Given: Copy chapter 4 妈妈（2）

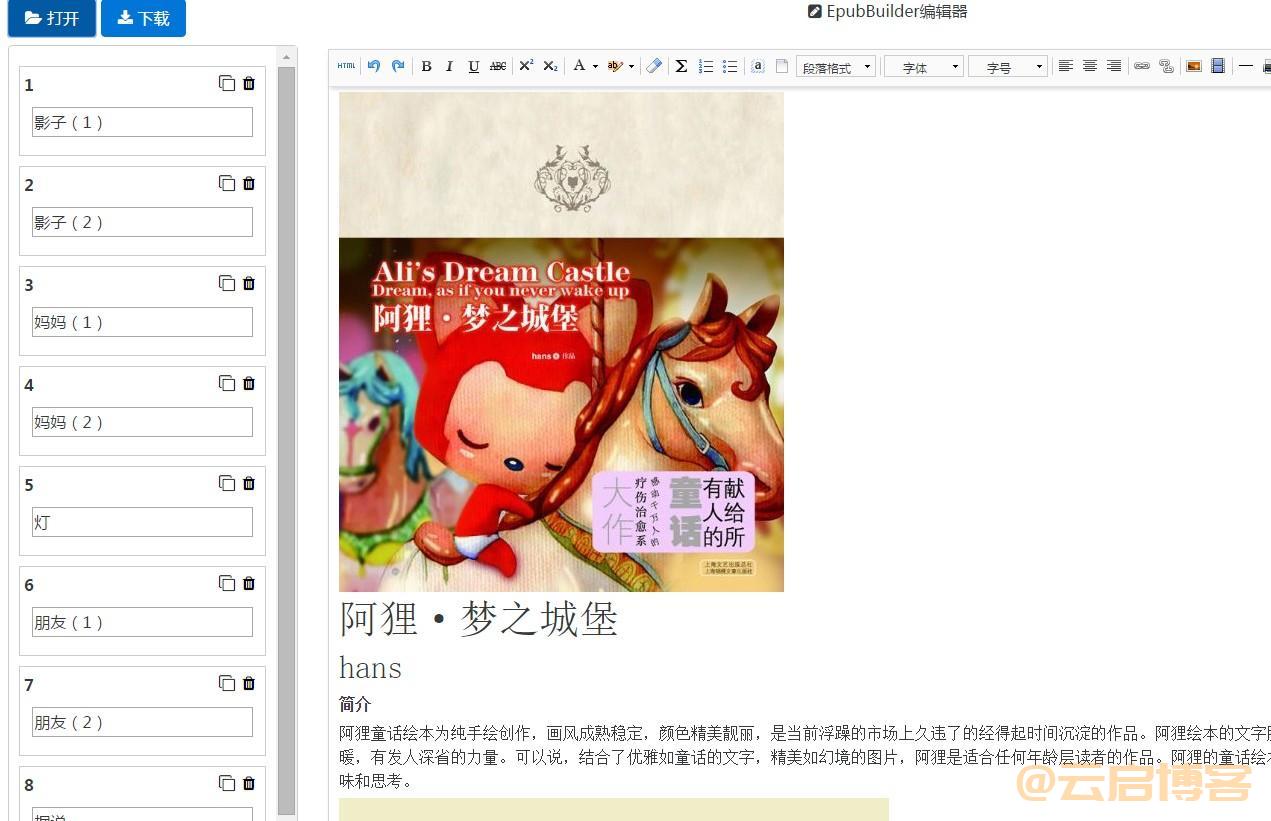Looking at the screenshot, I should [x=227, y=384].
